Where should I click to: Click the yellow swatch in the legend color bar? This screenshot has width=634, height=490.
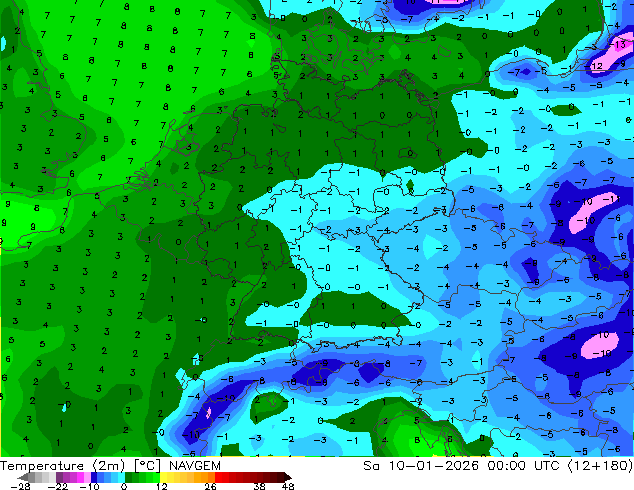coord(164,477)
